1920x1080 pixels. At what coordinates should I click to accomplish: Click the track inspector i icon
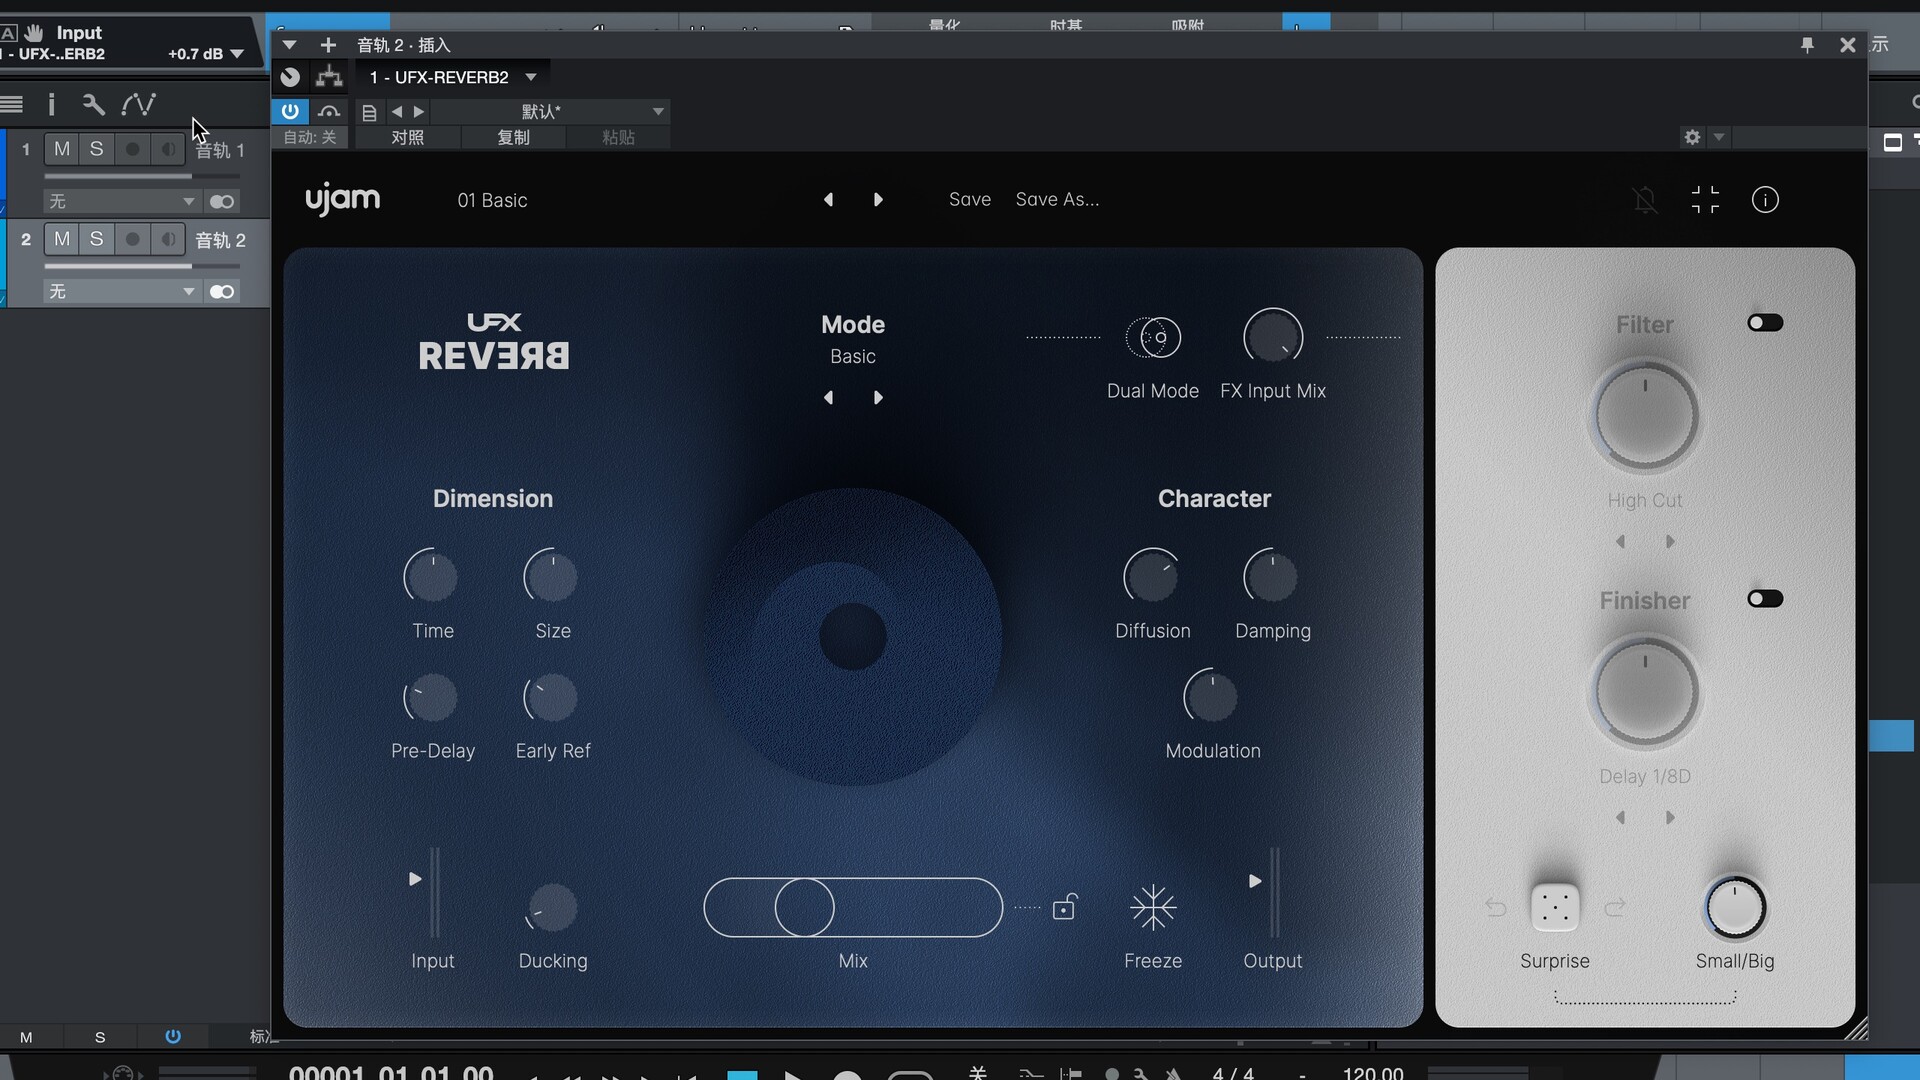pos(51,104)
